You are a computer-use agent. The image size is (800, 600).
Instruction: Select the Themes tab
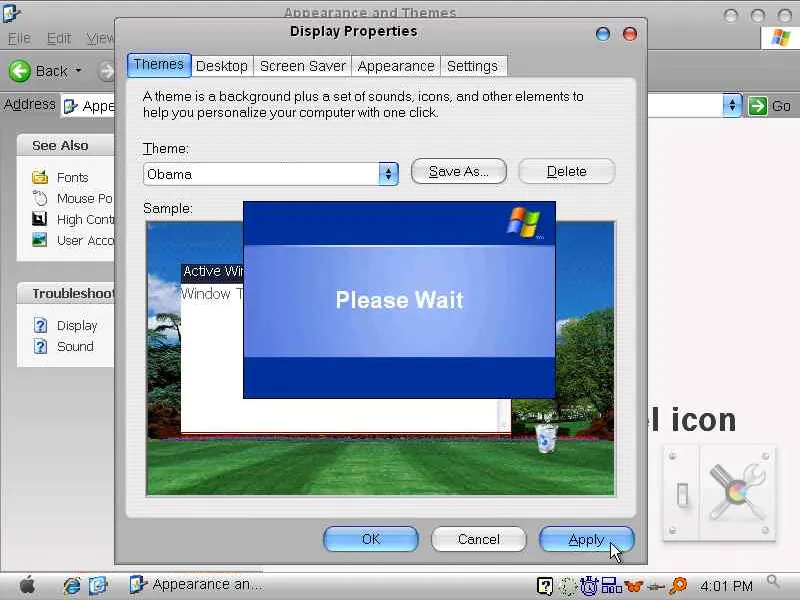159,65
